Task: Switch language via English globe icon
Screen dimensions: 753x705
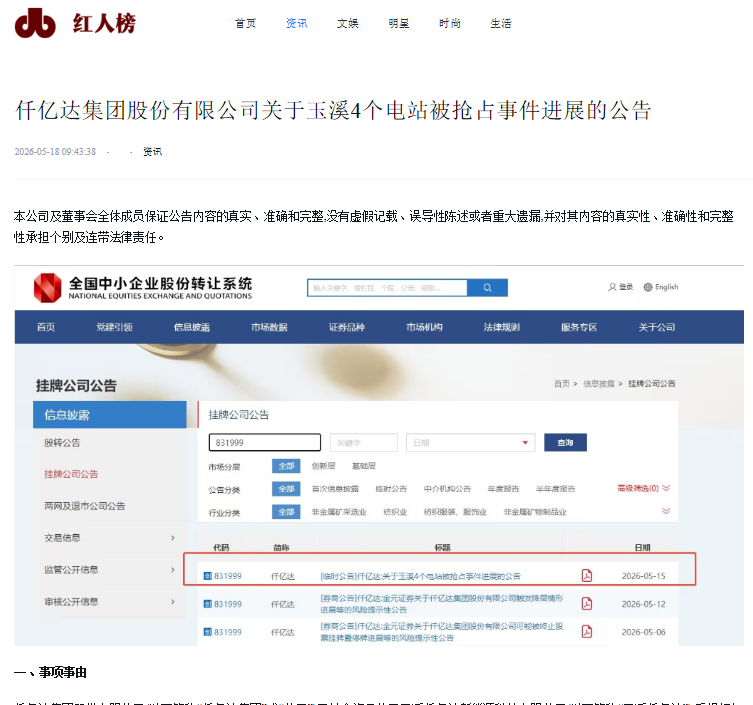Action: pyautogui.click(x=648, y=287)
